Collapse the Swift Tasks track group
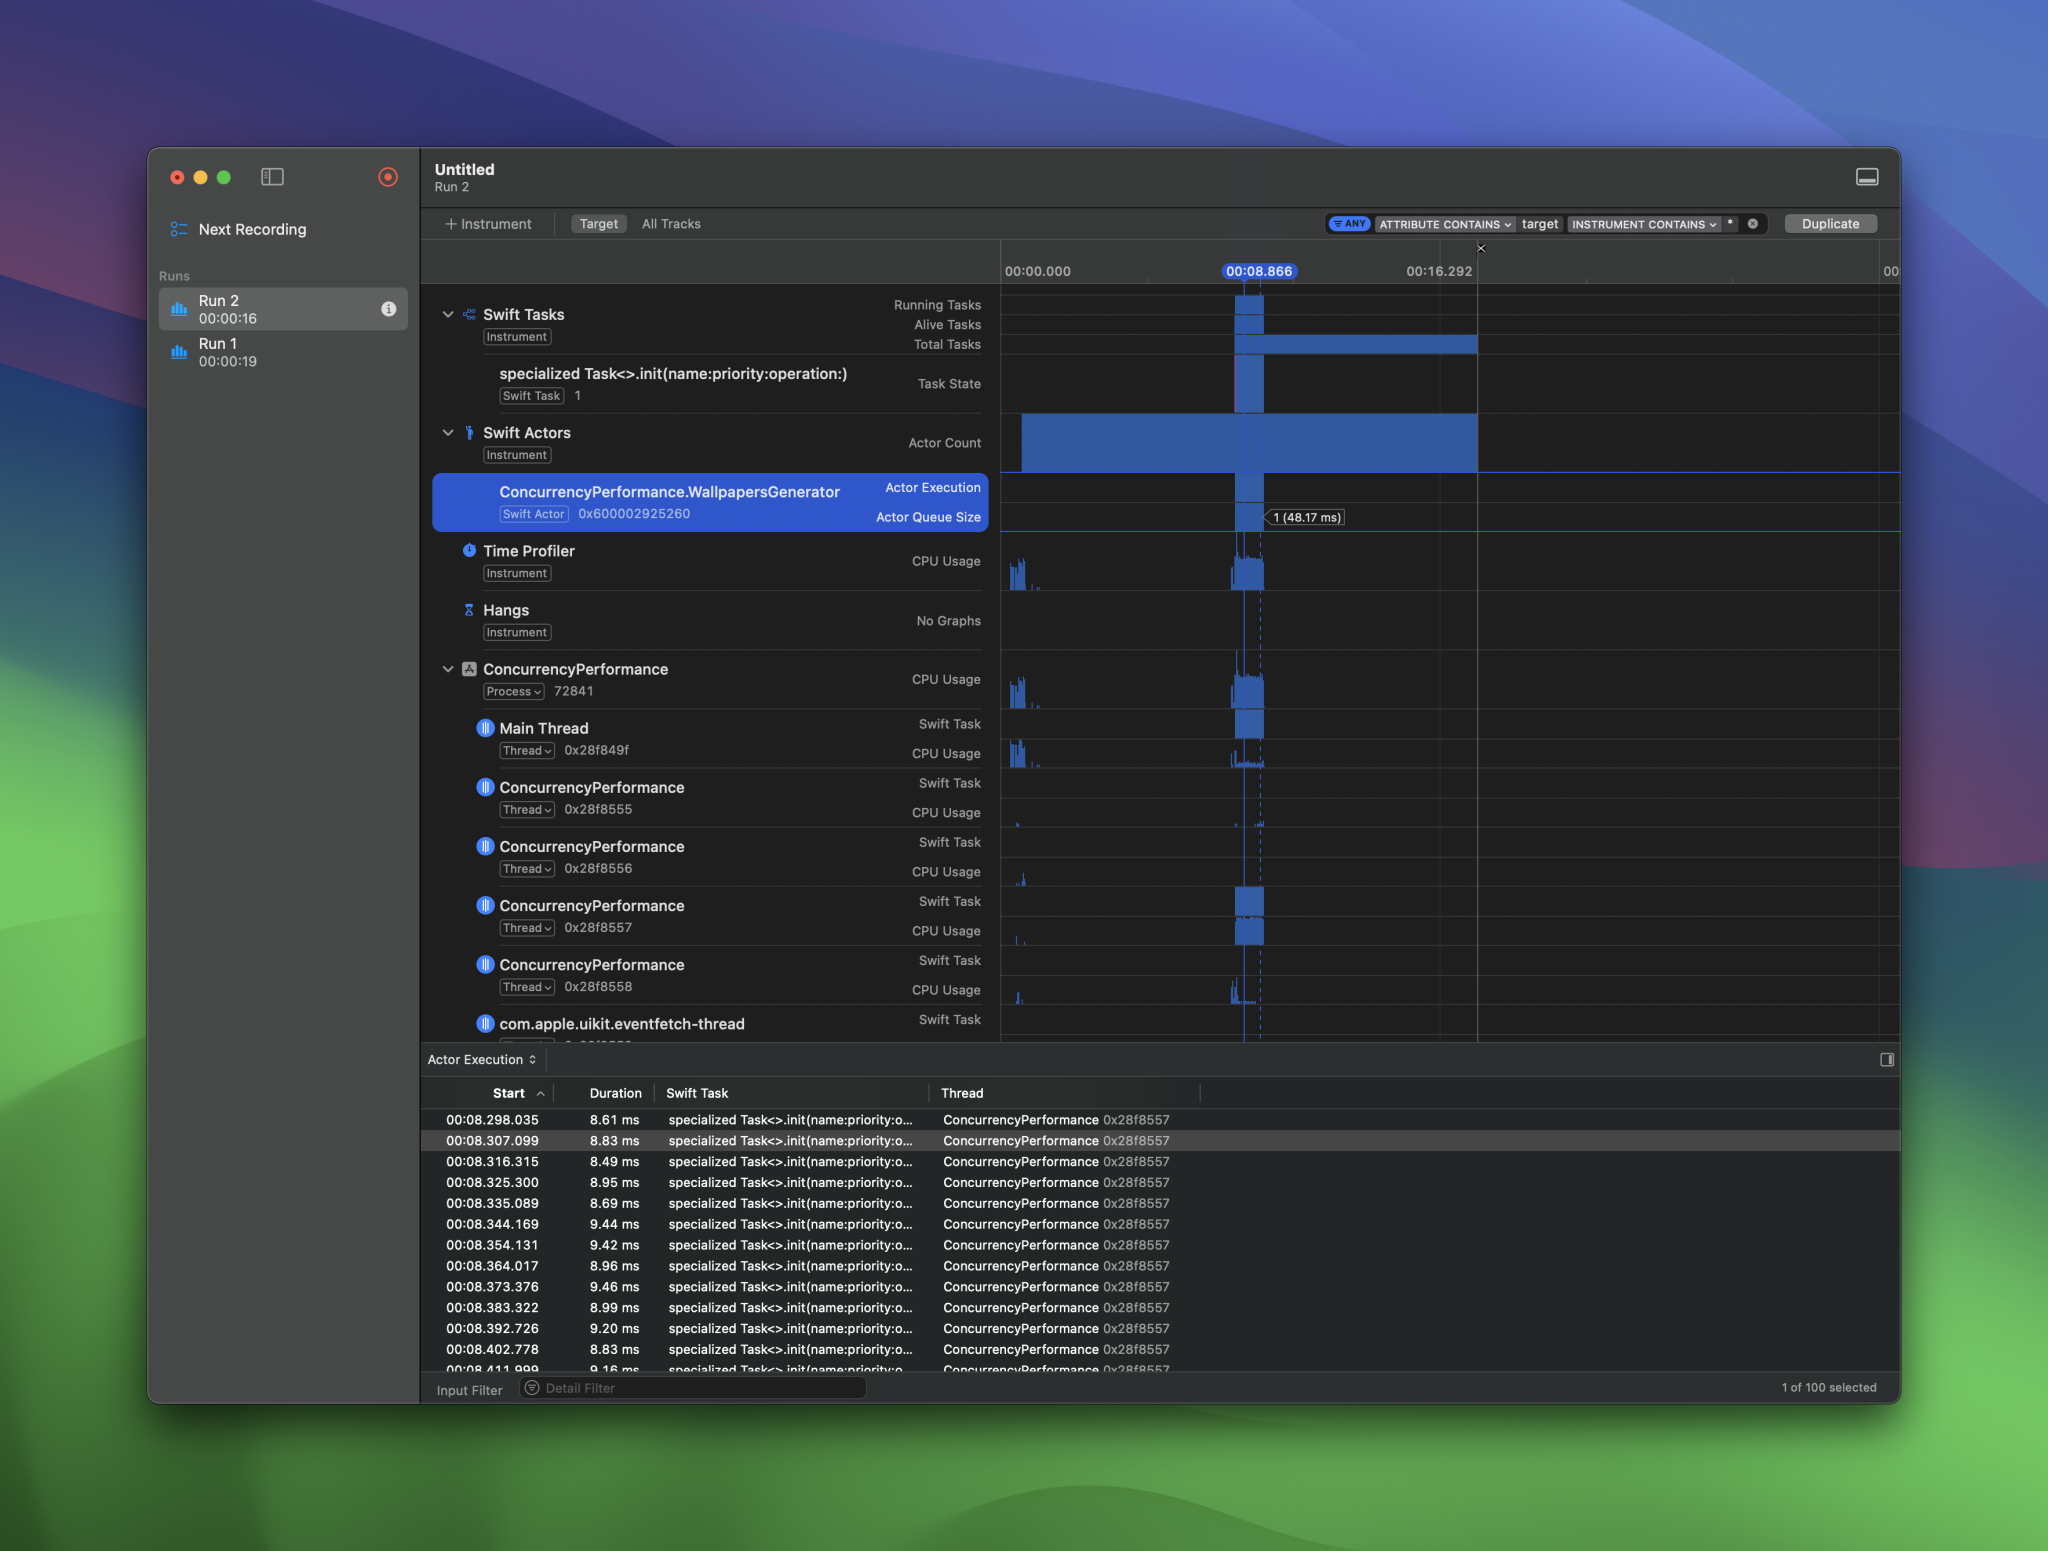Screen dimensions: 2048x1551 (x=448, y=314)
